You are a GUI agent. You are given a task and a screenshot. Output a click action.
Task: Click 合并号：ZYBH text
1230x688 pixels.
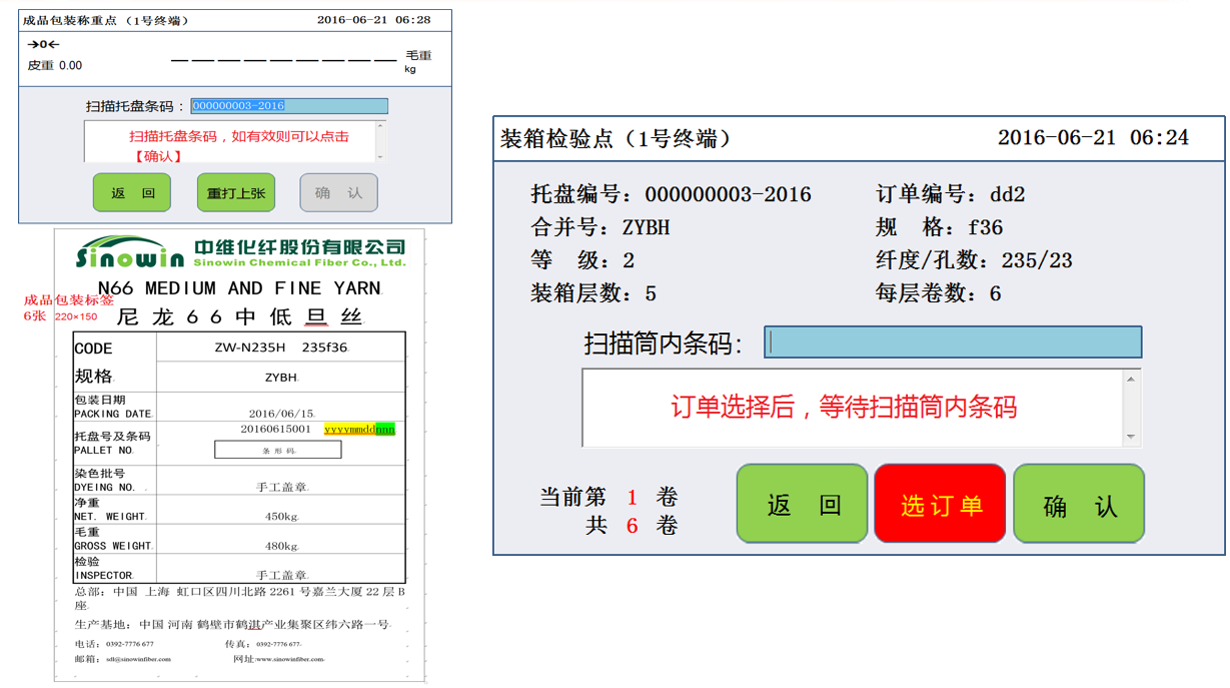click(x=600, y=227)
